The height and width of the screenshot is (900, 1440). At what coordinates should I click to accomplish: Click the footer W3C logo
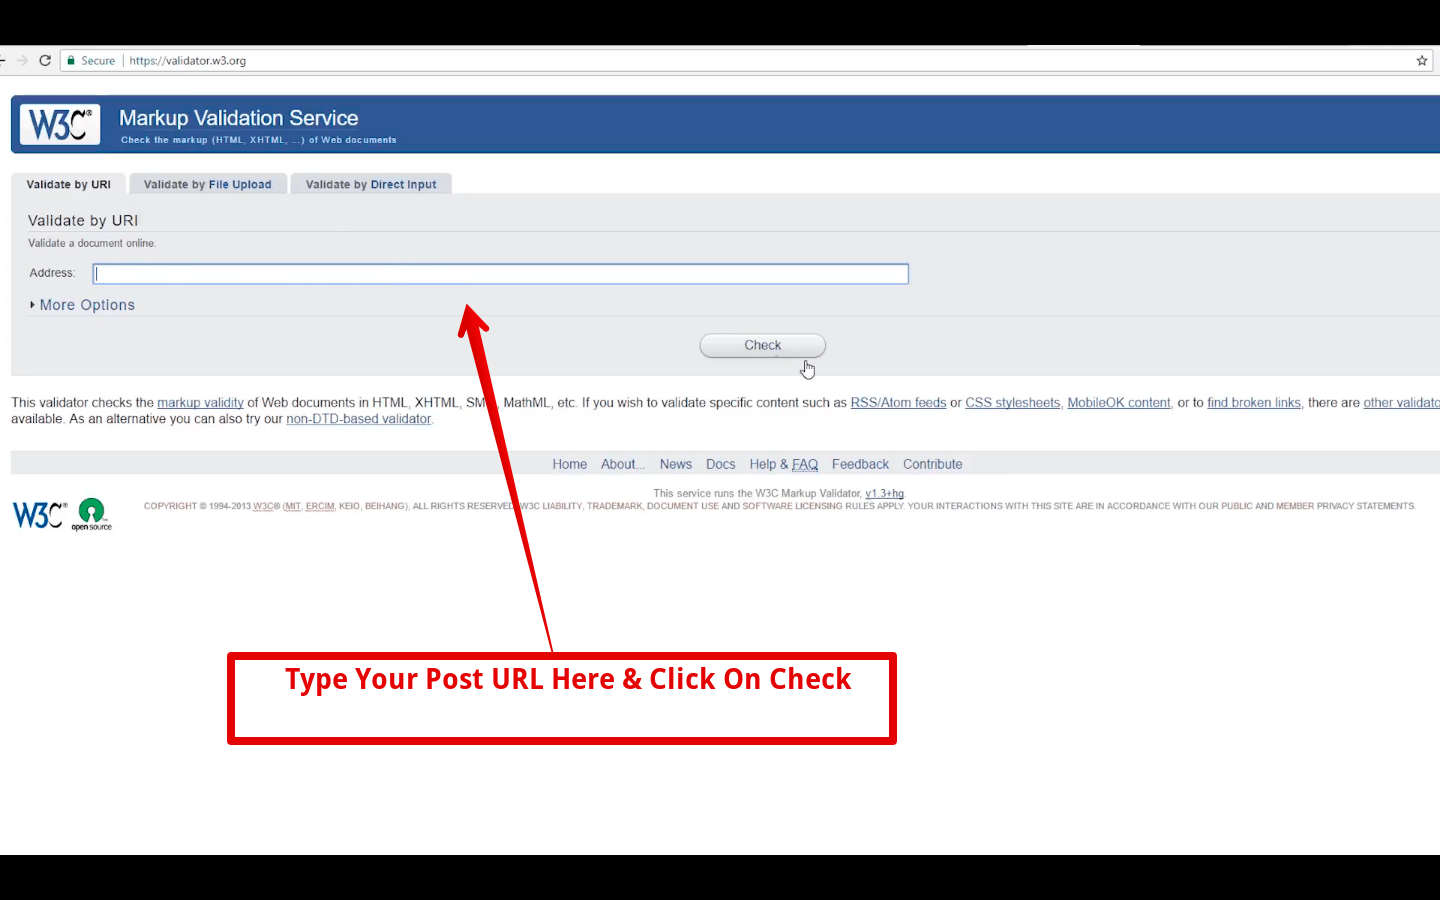click(x=39, y=515)
